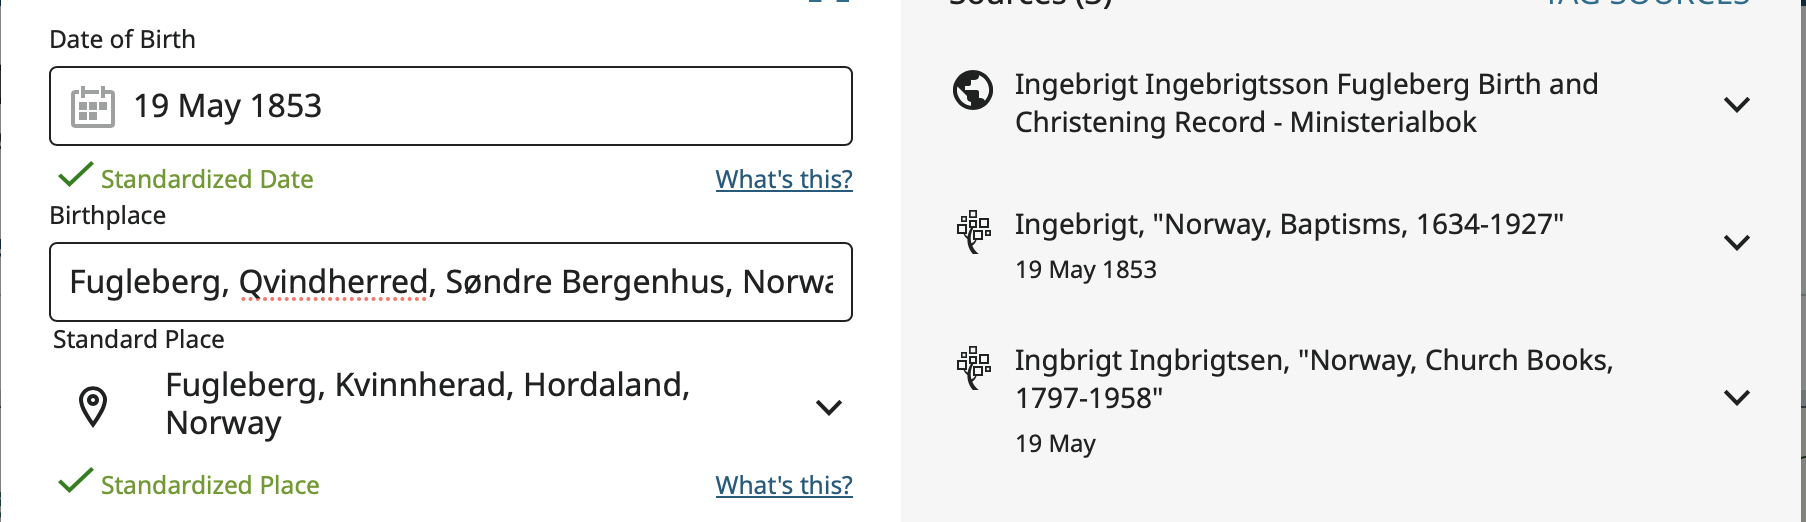Screen dimensions: 1806x522
Task: Click the green checkmark beside Standardized Date
Action: [x=75, y=176]
